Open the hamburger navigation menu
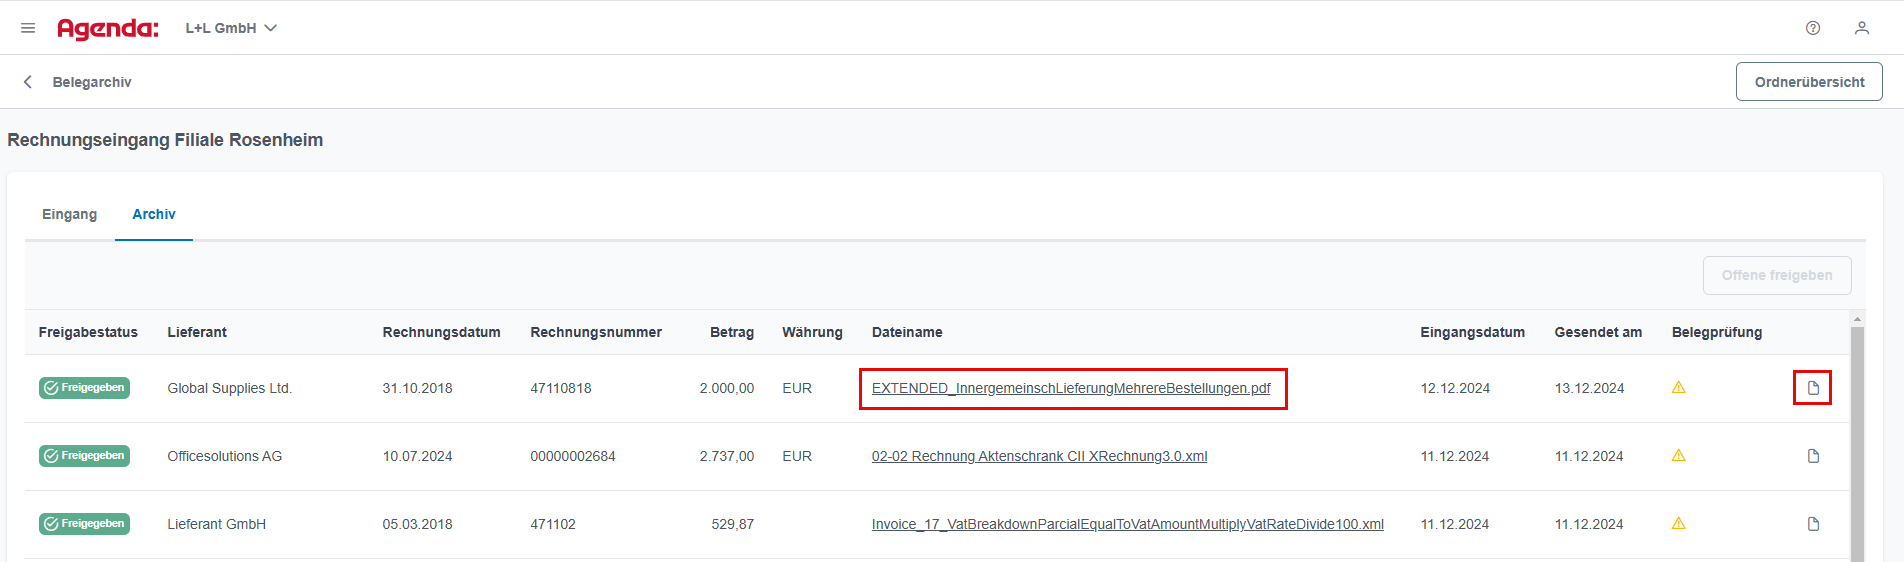This screenshot has width=1904, height=562. [x=28, y=28]
